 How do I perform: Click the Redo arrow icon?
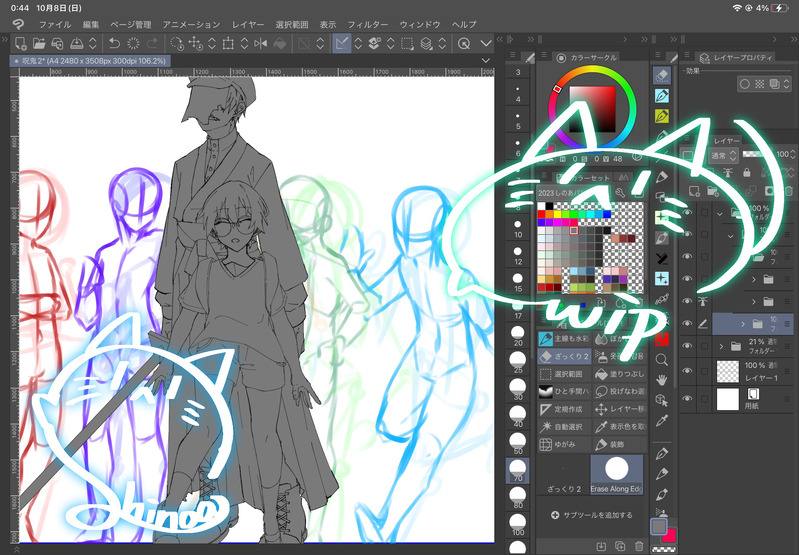pos(152,43)
